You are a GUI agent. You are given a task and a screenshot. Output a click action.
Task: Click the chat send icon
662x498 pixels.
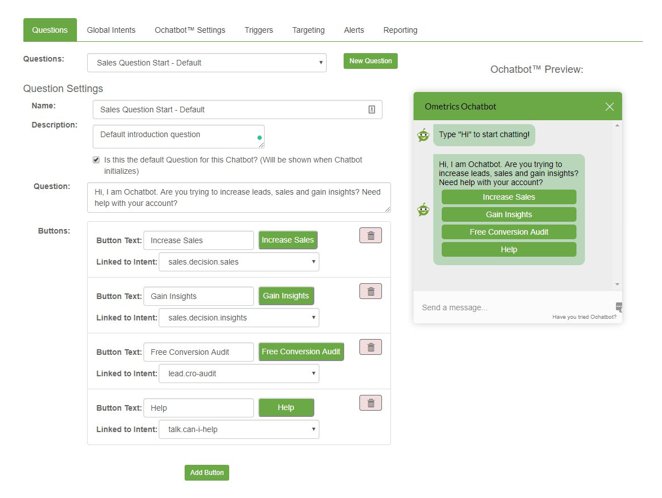click(x=619, y=307)
